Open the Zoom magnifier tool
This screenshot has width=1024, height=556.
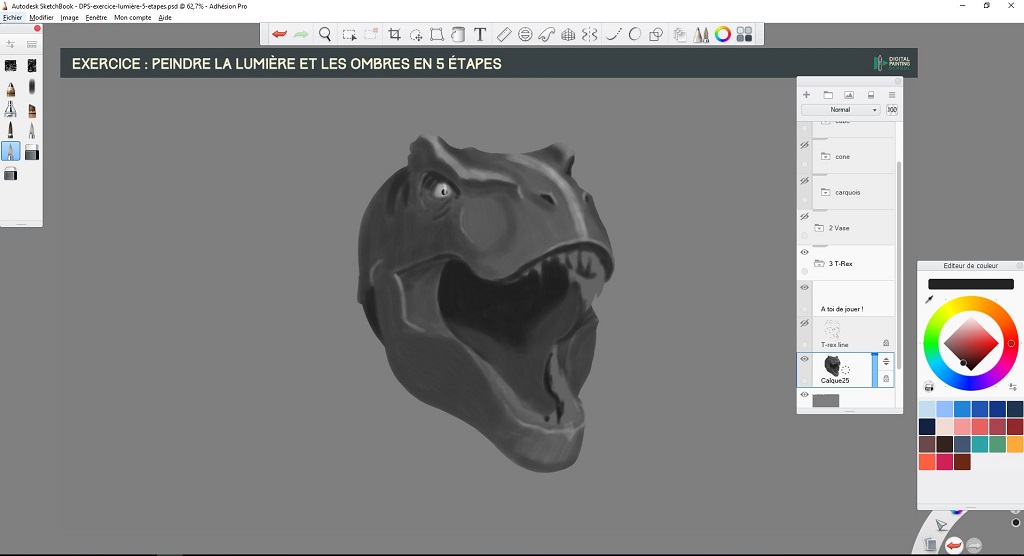pos(325,35)
